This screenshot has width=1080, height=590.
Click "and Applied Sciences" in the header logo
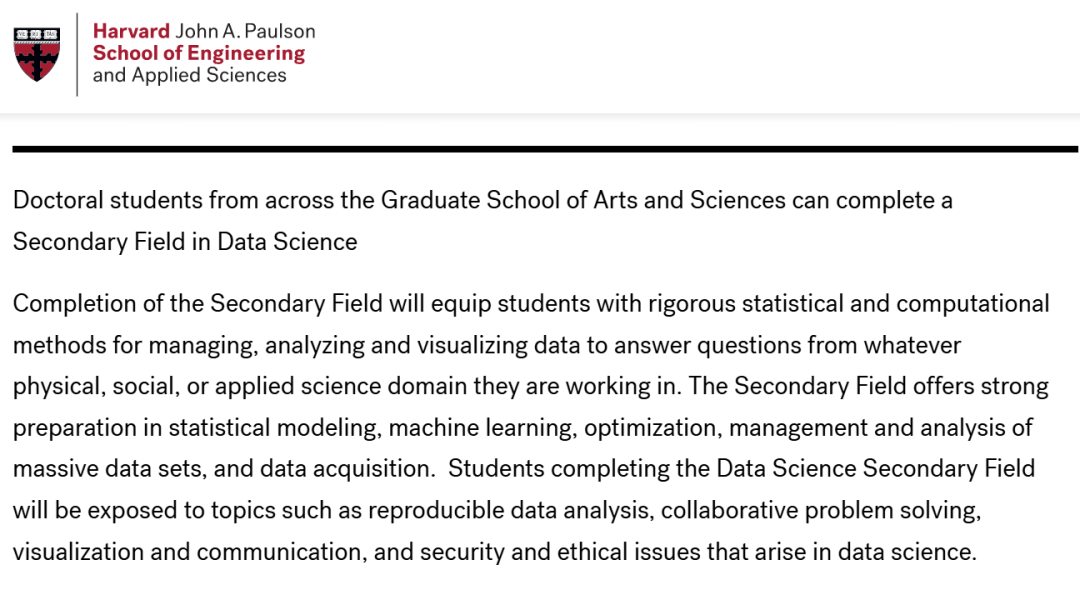point(189,76)
